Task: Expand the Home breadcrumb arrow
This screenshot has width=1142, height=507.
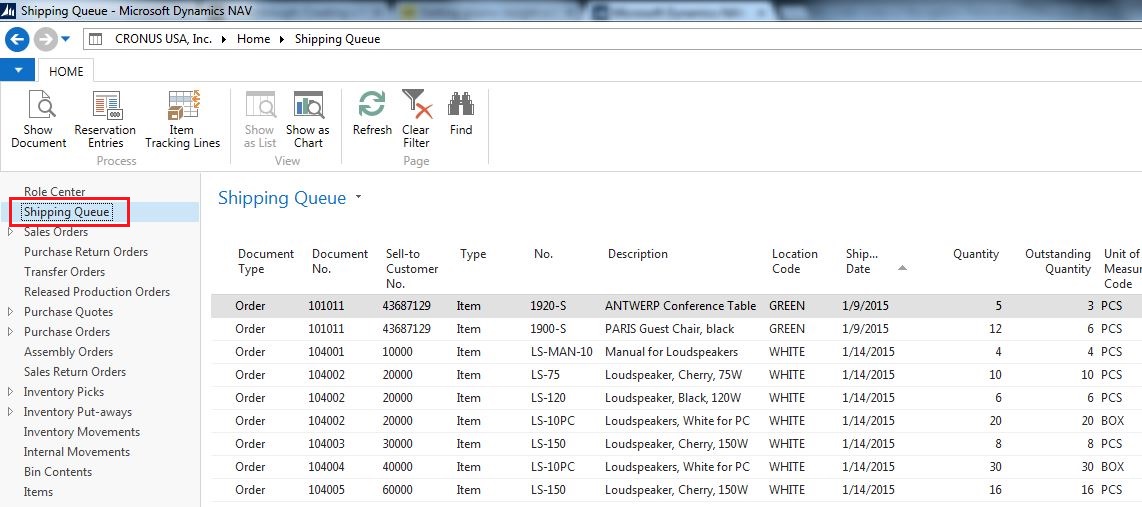Action: pos(282,39)
